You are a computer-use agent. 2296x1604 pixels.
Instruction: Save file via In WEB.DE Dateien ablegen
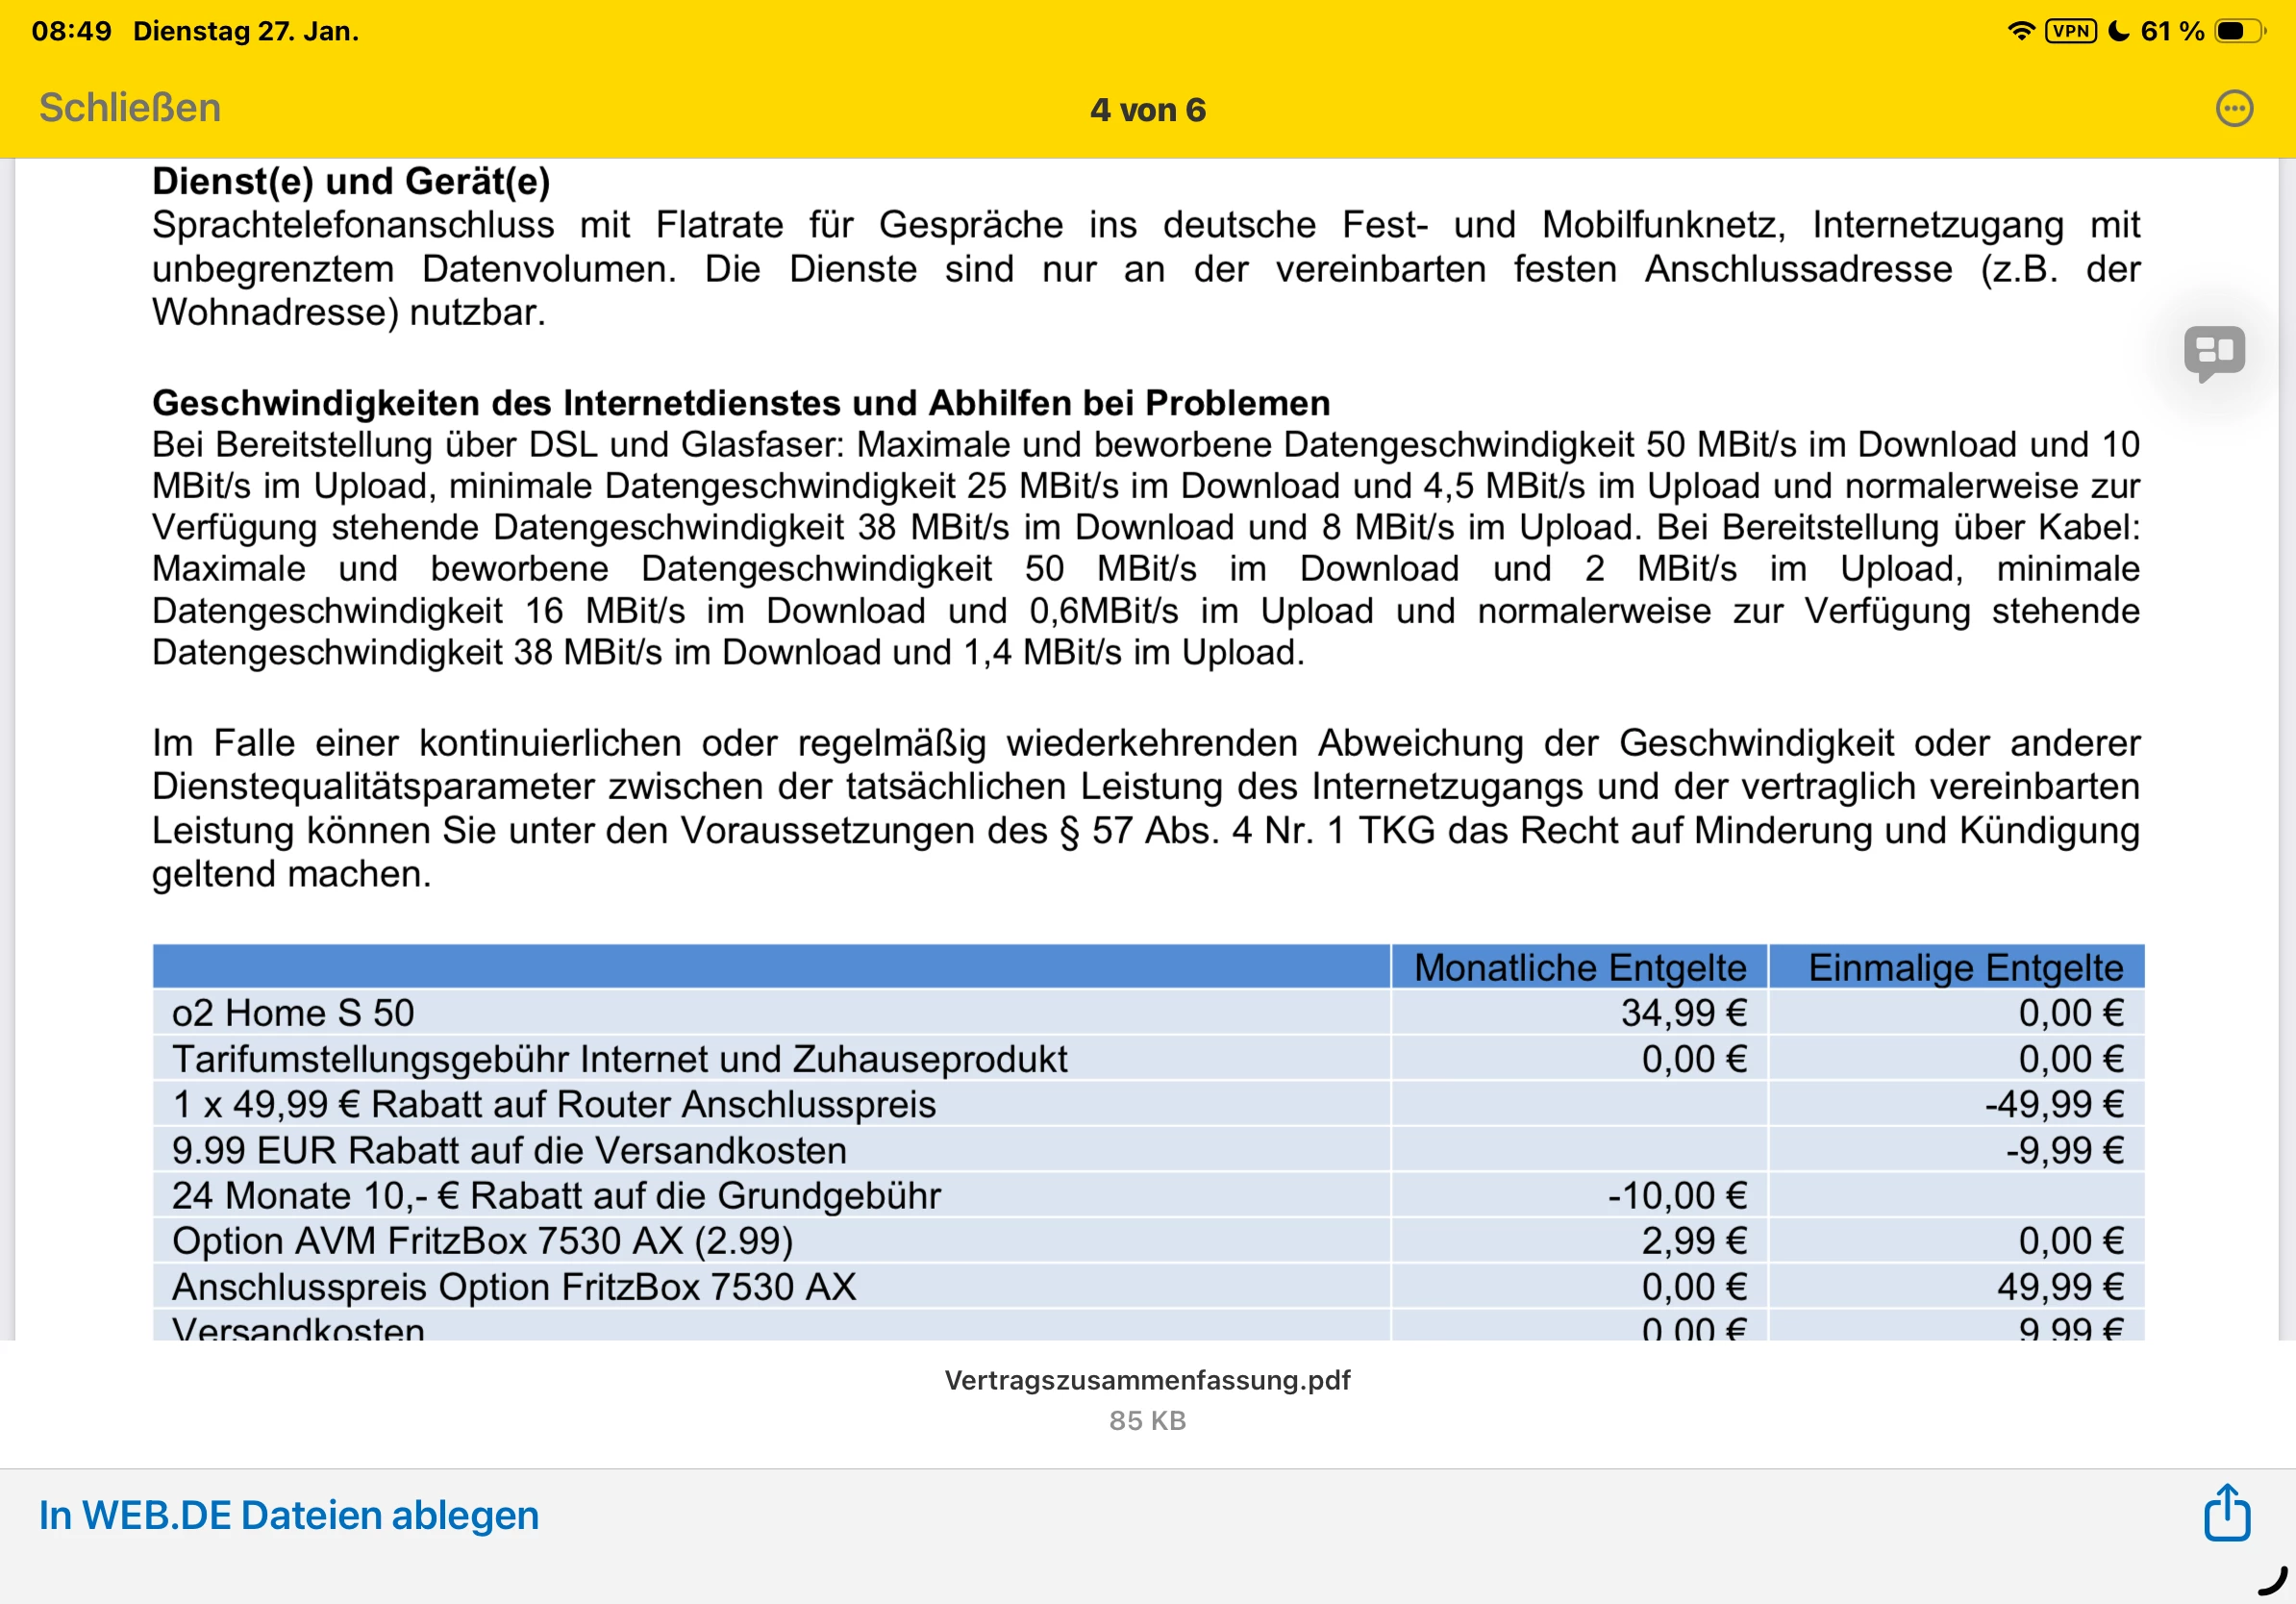289,1515
